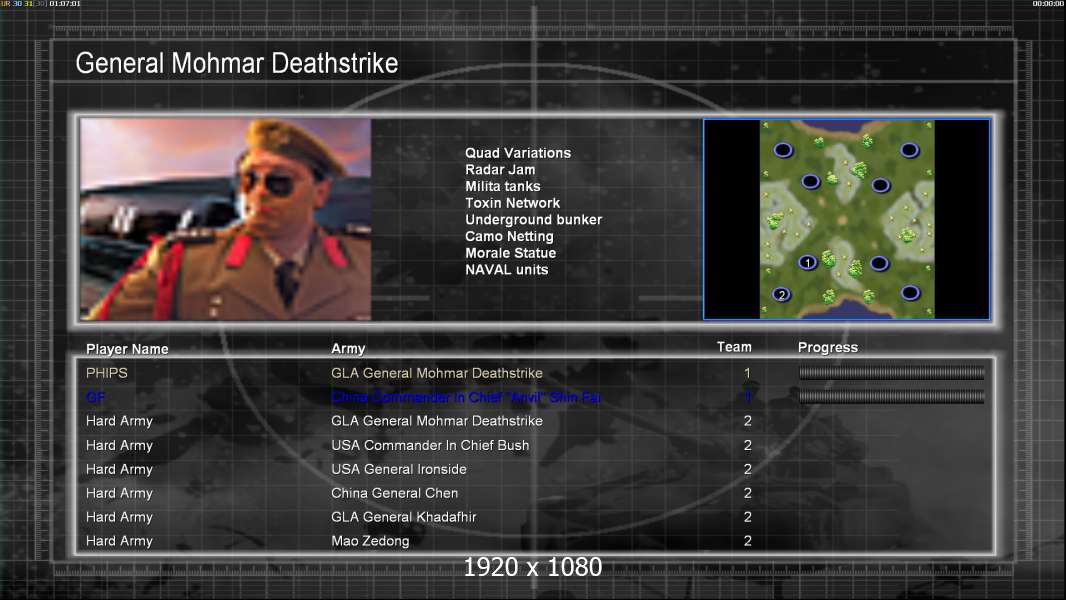Click the 'Team' column header
Screen dimensions: 1066x600
[734, 347]
